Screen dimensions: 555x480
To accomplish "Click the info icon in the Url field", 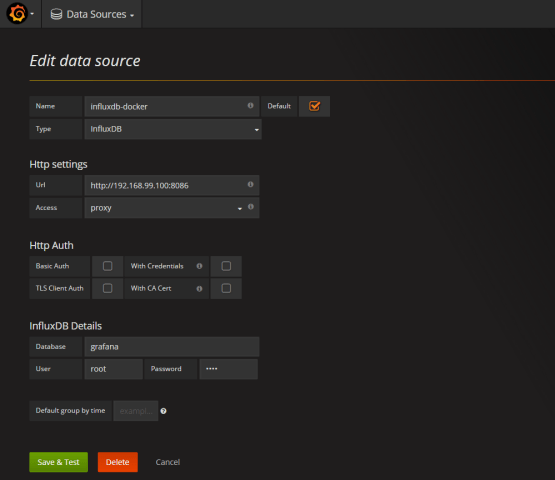I will click(250, 184).
